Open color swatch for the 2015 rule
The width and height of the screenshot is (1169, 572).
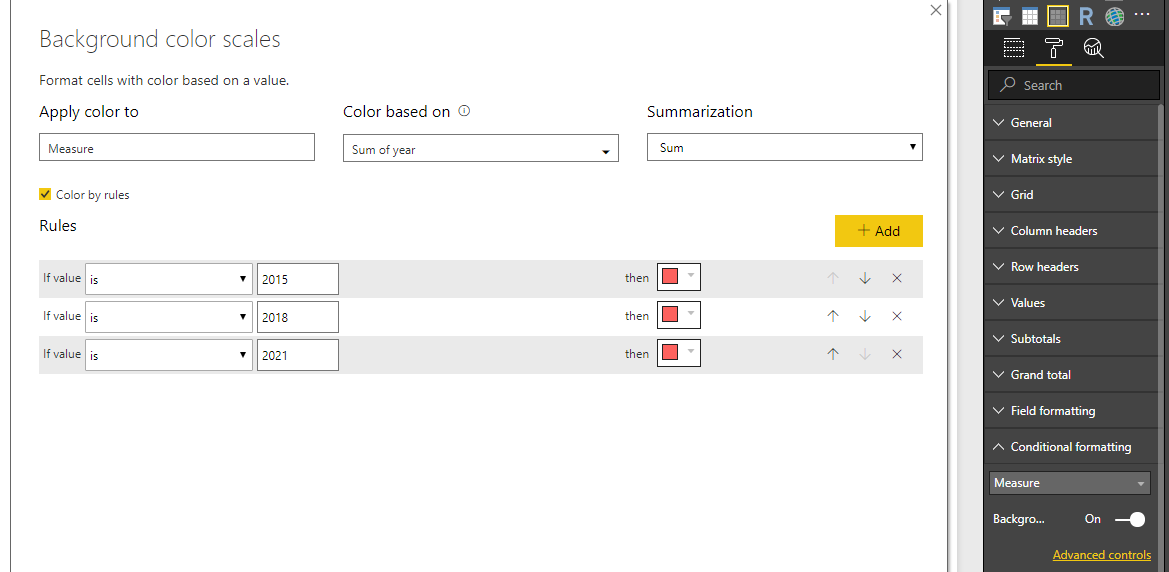point(678,277)
